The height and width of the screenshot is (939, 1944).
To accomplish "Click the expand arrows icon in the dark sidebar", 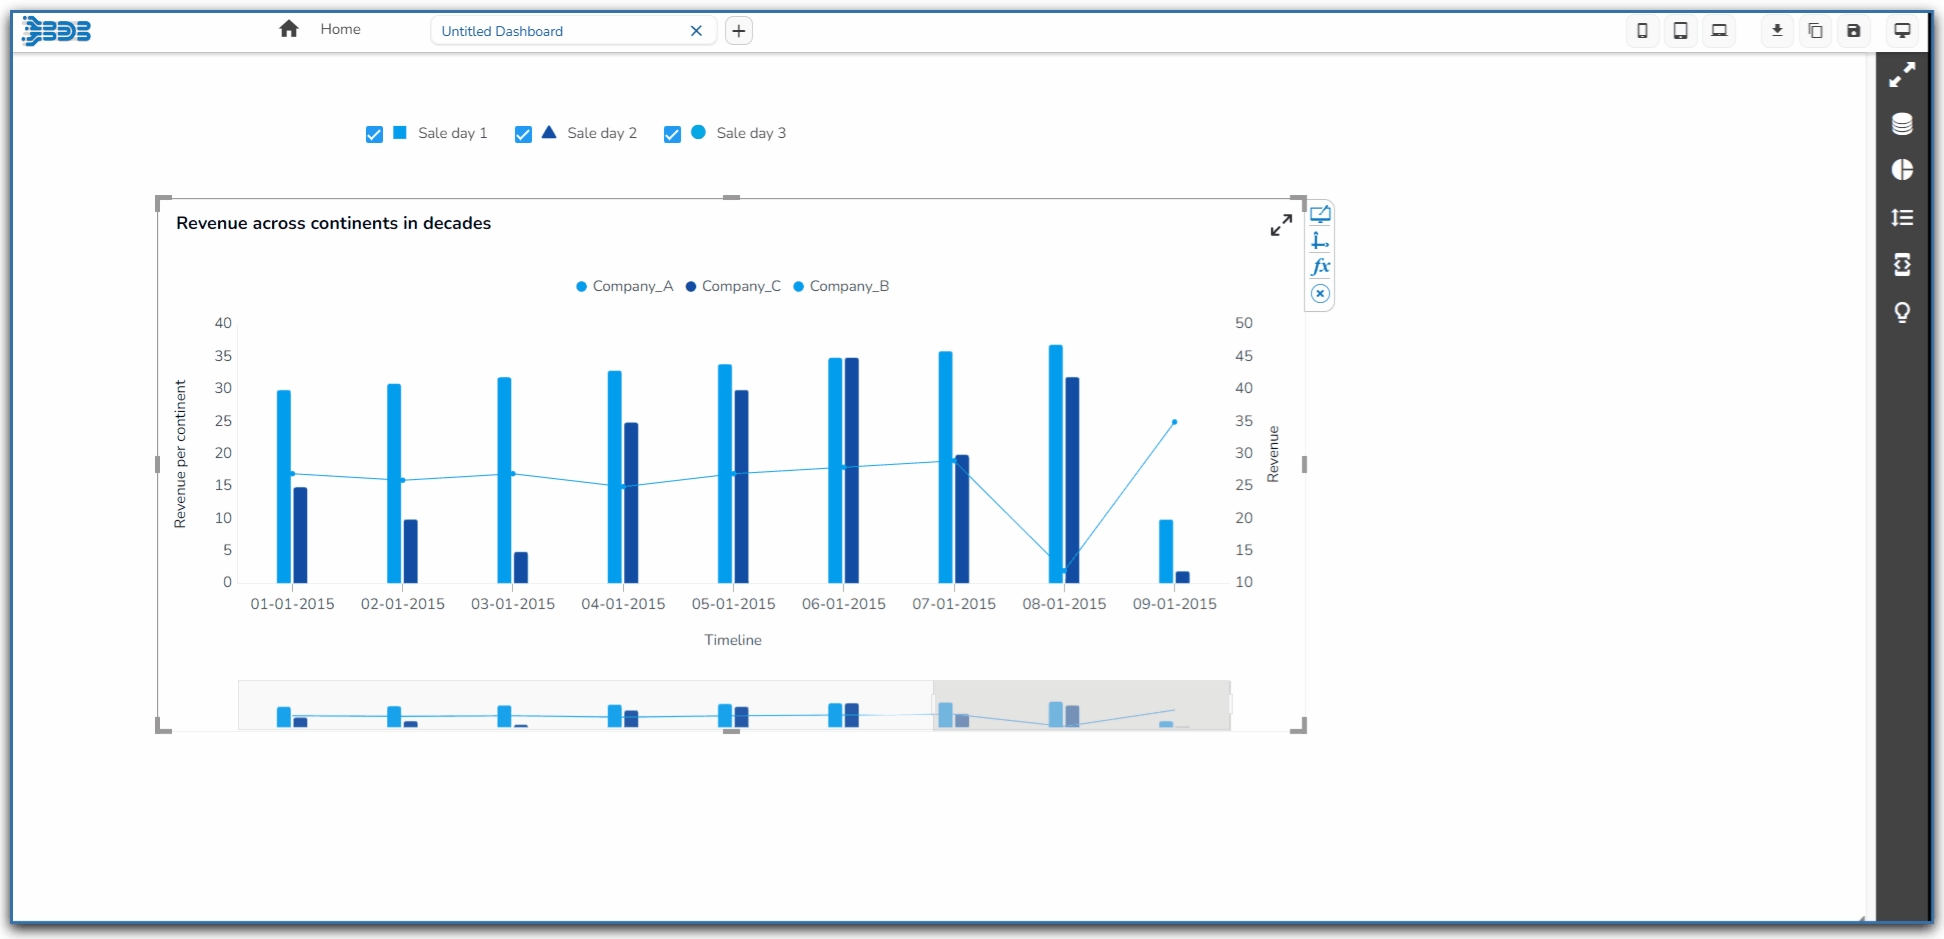I will coord(1902,75).
